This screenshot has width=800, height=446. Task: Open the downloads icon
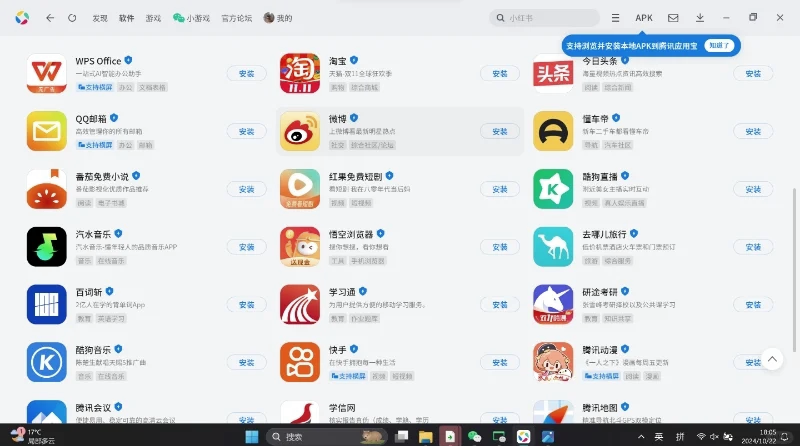coord(700,18)
